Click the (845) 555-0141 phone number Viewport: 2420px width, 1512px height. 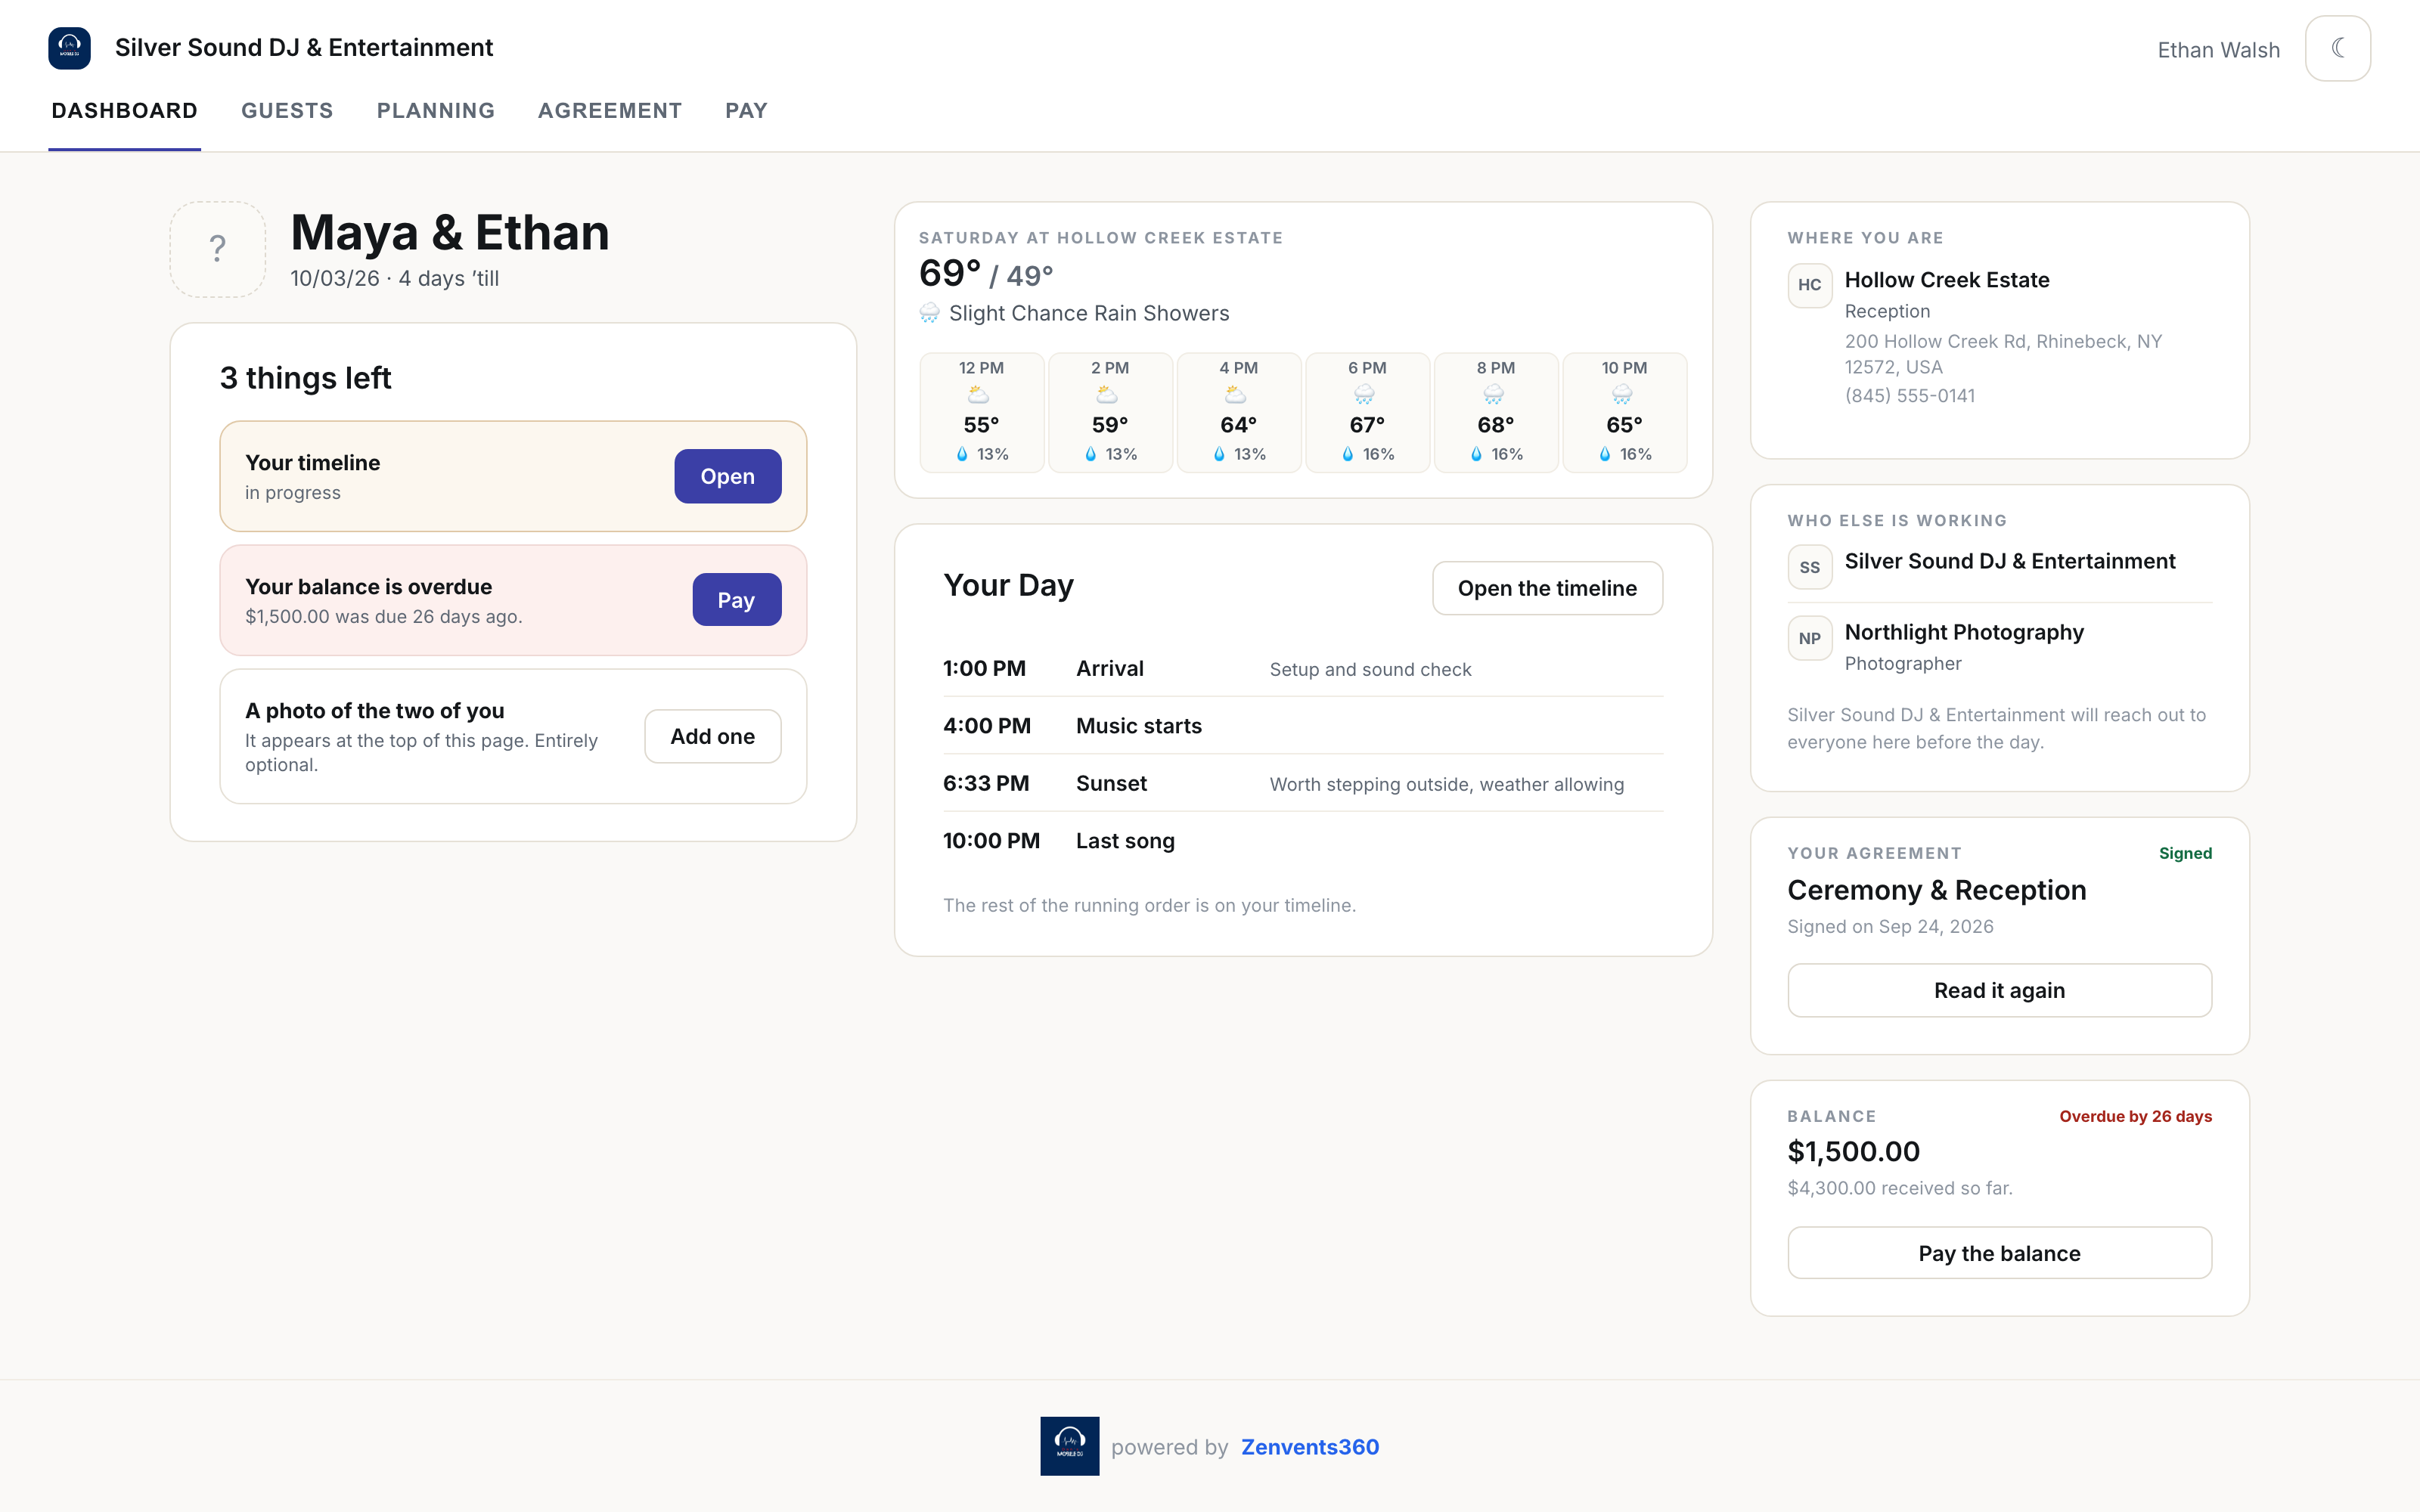(x=1909, y=395)
